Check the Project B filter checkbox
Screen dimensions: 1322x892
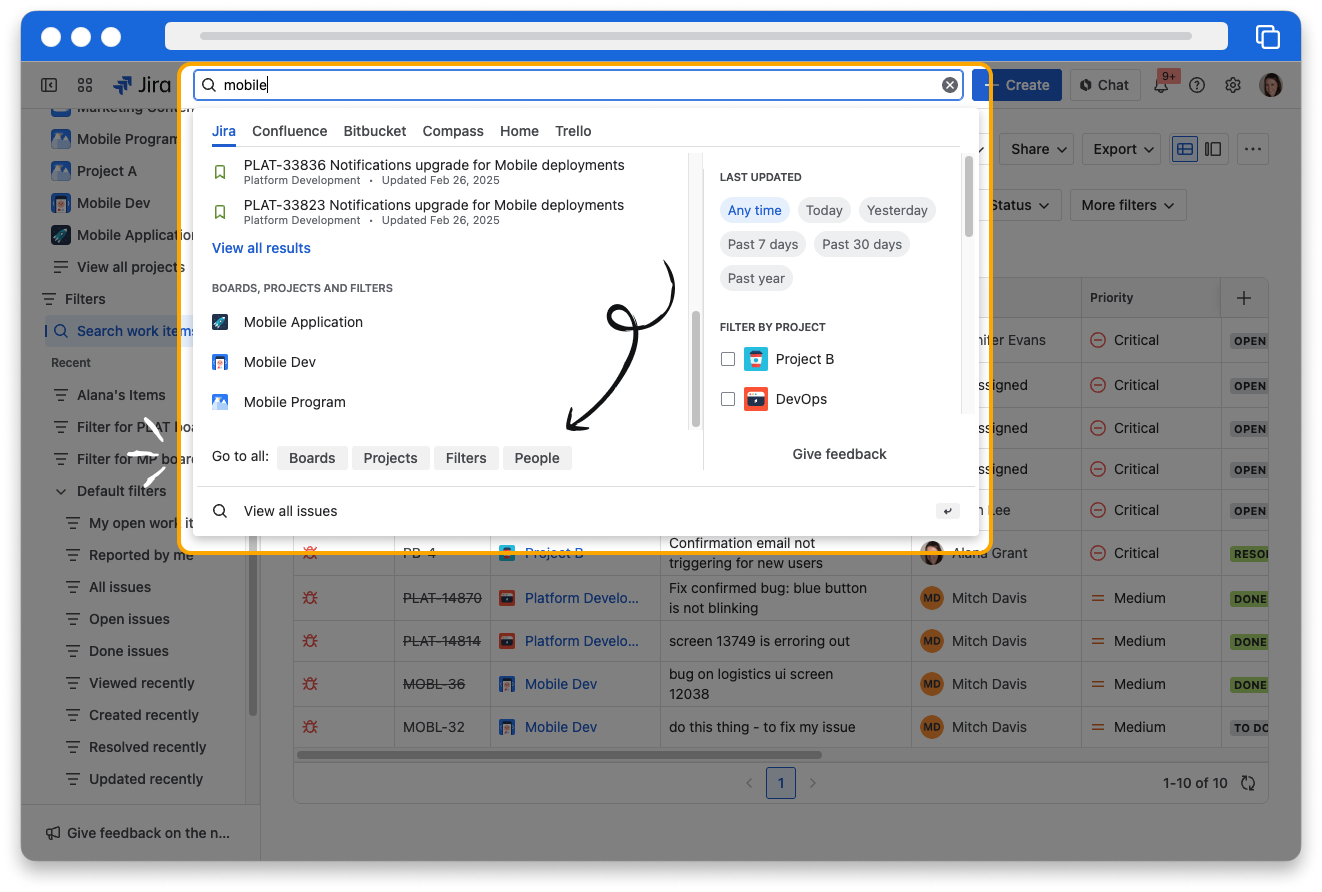coord(728,359)
